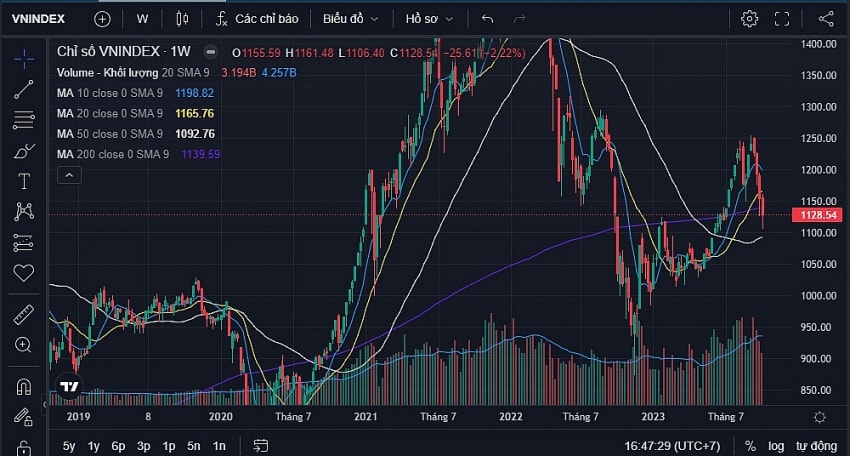The image size is (850, 456).
Task: Toggle tự động auto scale
Action: pos(816,446)
